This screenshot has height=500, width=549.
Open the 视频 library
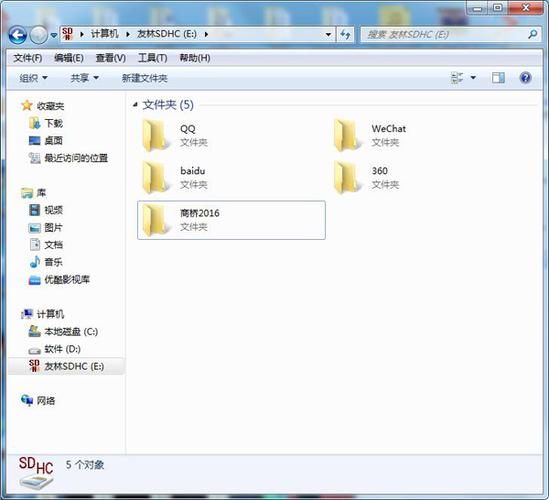54,210
